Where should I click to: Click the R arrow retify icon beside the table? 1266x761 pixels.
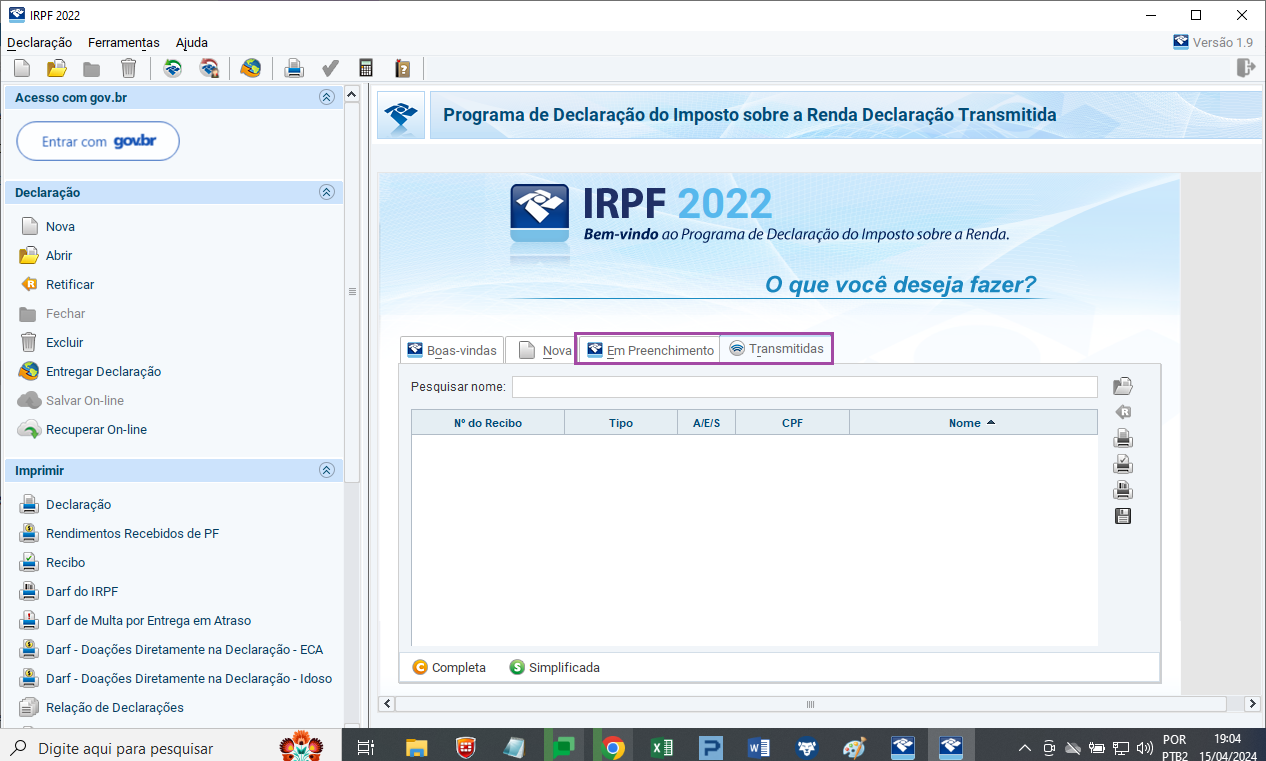tap(1123, 412)
